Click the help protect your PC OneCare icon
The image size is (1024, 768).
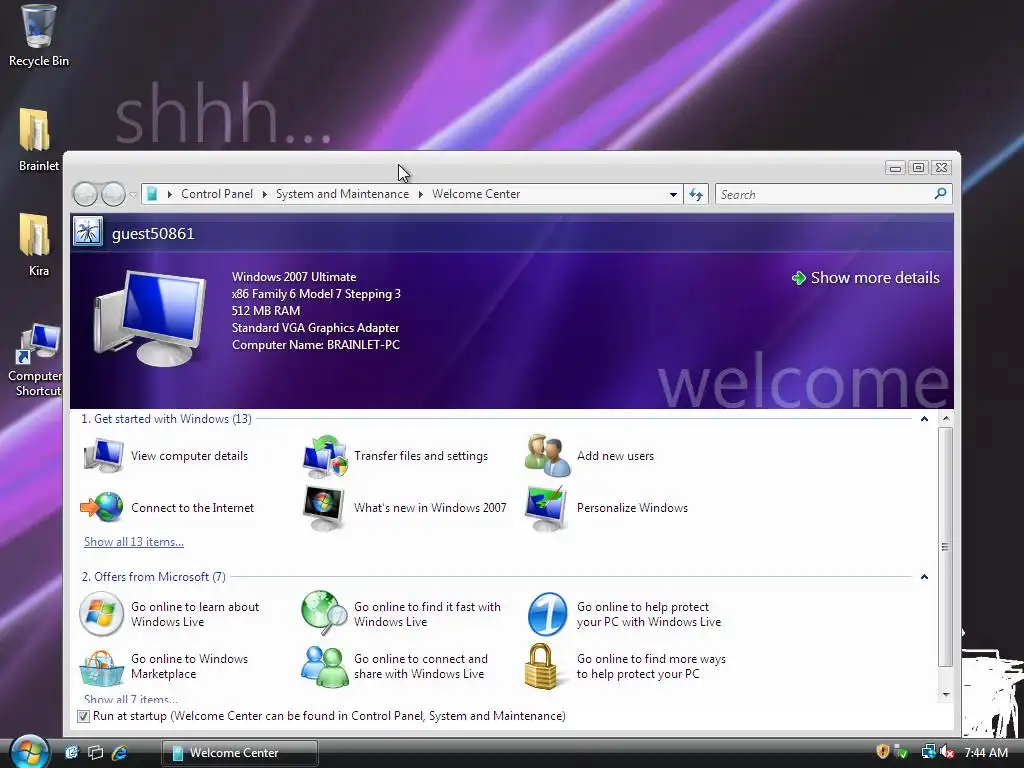(547, 614)
